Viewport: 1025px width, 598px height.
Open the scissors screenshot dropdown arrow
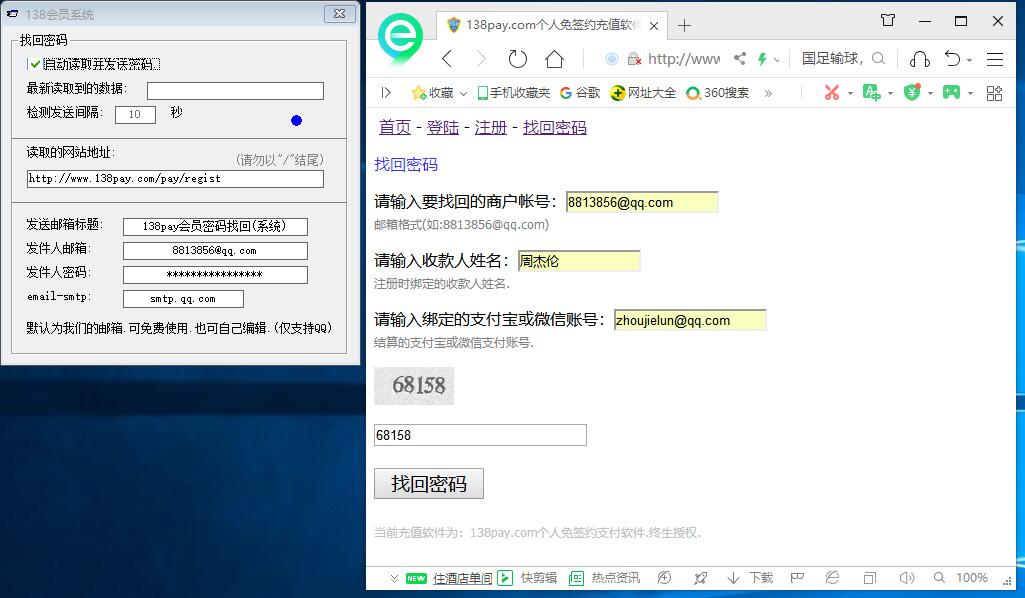pos(850,93)
